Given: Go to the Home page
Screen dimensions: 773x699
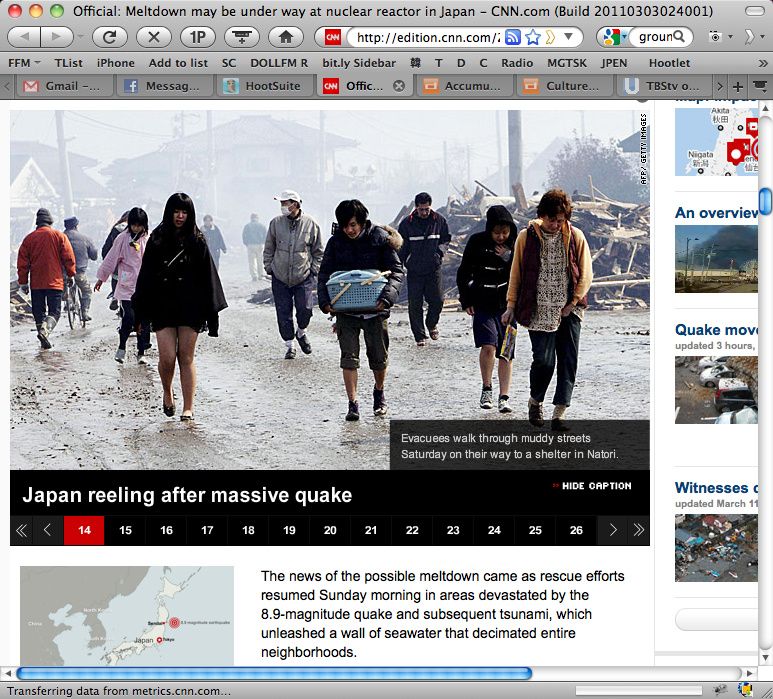Looking at the screenshot, I should point(285,37).
